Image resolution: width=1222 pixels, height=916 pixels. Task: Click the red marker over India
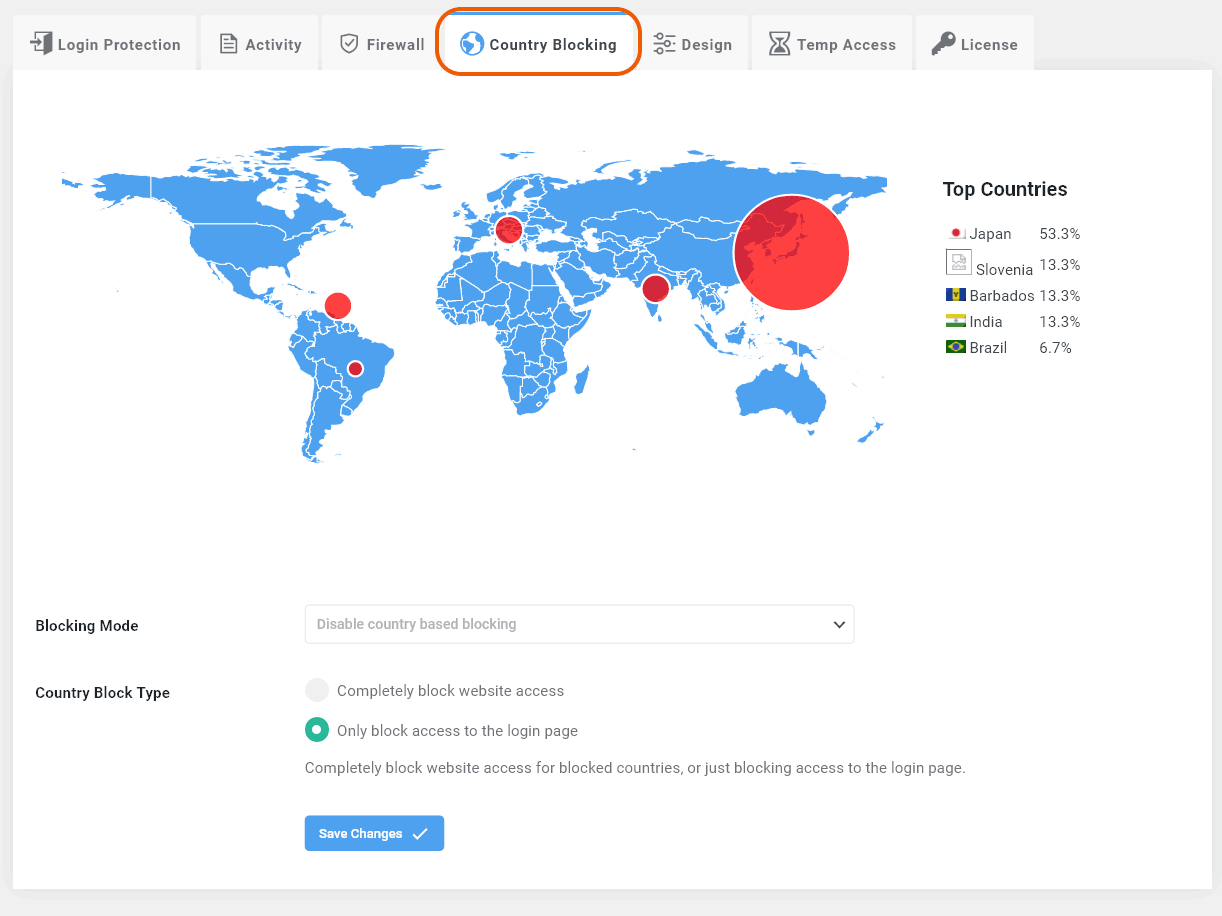[655, 288]
